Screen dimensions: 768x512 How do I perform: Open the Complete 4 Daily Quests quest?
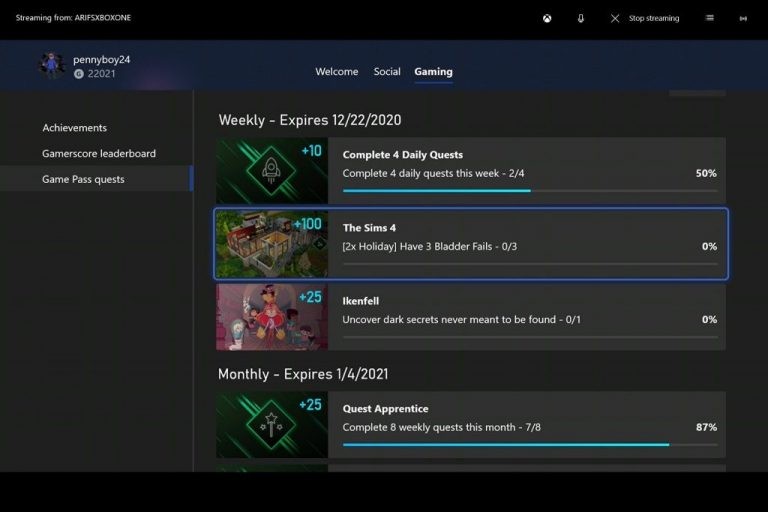[471, 171]
